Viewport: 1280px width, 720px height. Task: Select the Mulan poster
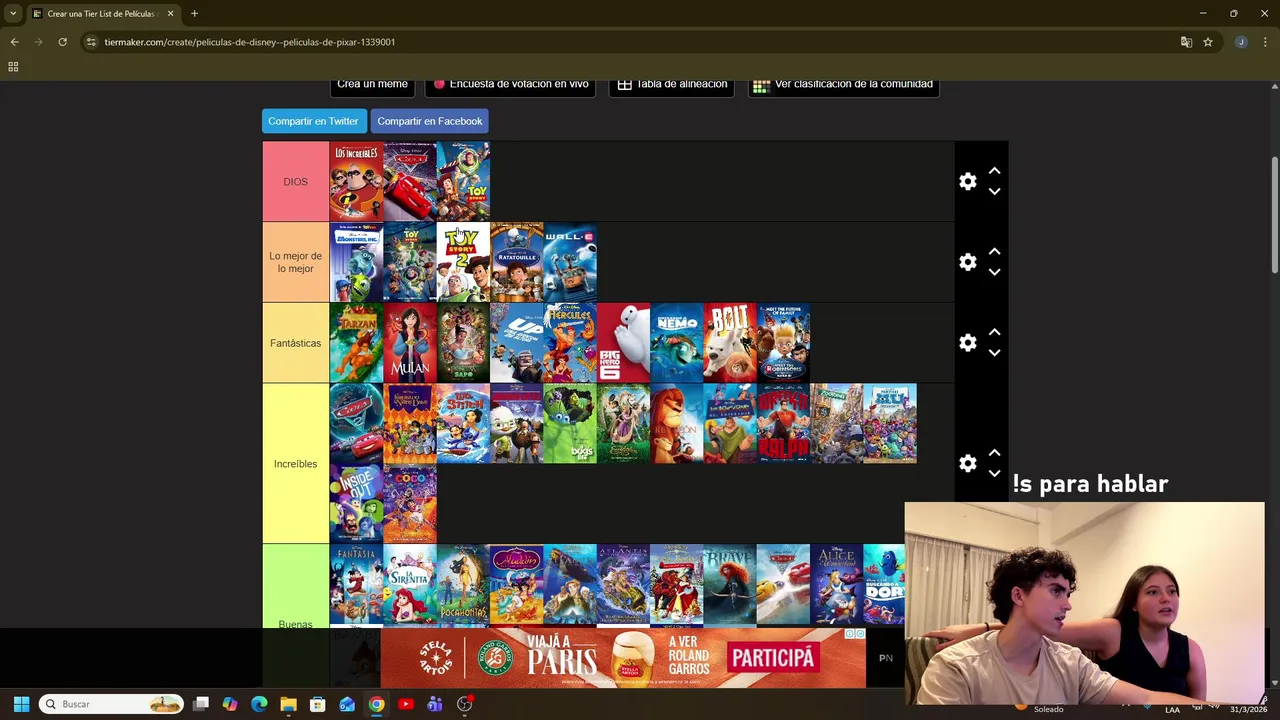(410, 343)
